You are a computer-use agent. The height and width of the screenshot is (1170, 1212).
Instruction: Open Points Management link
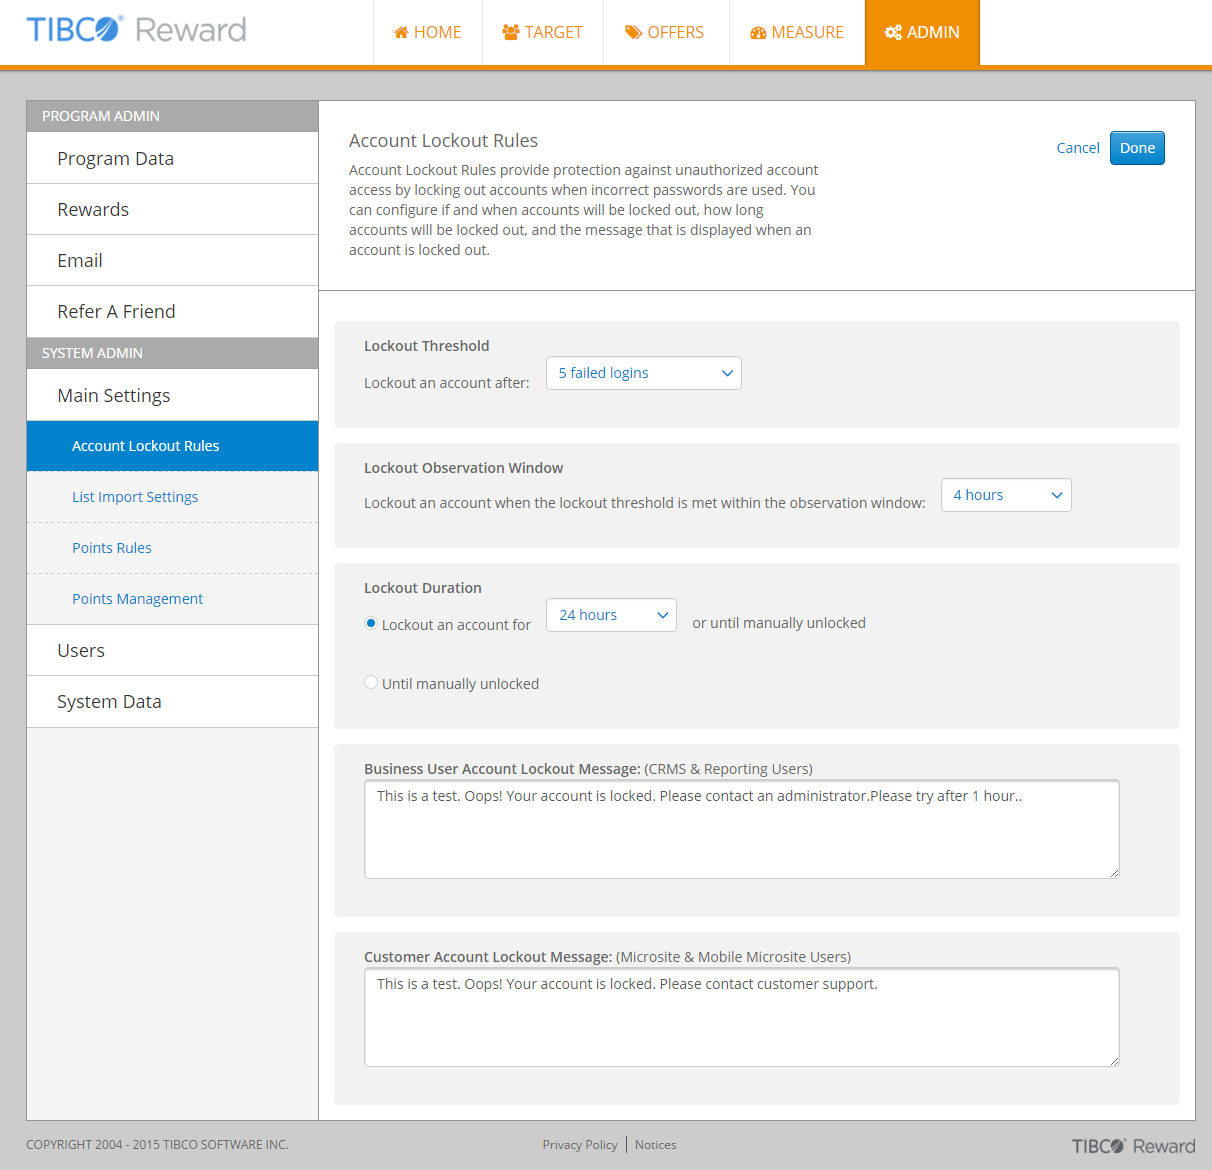(x=137, y=599)
